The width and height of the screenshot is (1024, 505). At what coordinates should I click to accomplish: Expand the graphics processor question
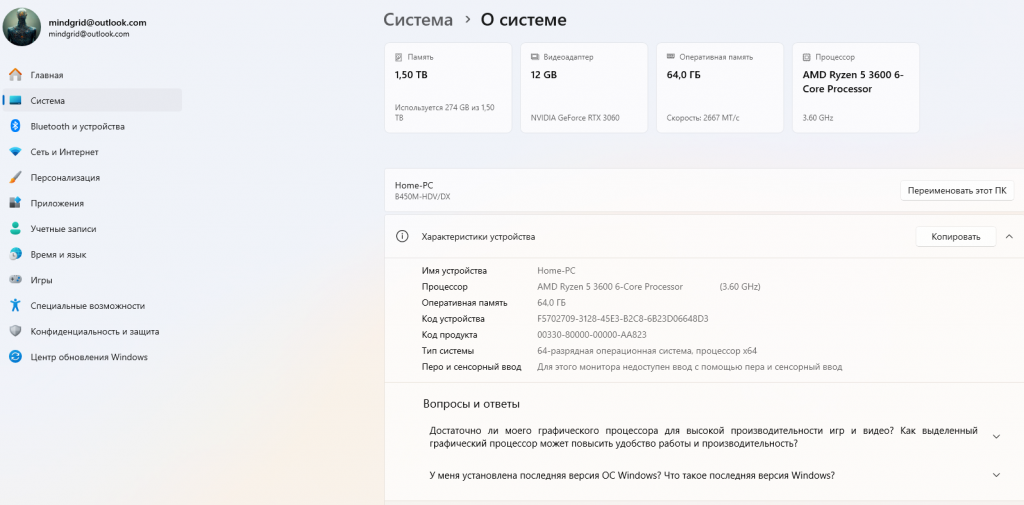pos(996,437)
